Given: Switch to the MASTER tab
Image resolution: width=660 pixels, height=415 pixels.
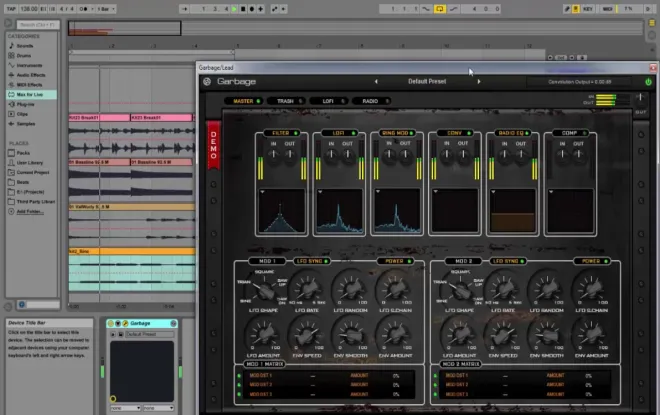Looking at the screenshot, I should click(243, 101).
